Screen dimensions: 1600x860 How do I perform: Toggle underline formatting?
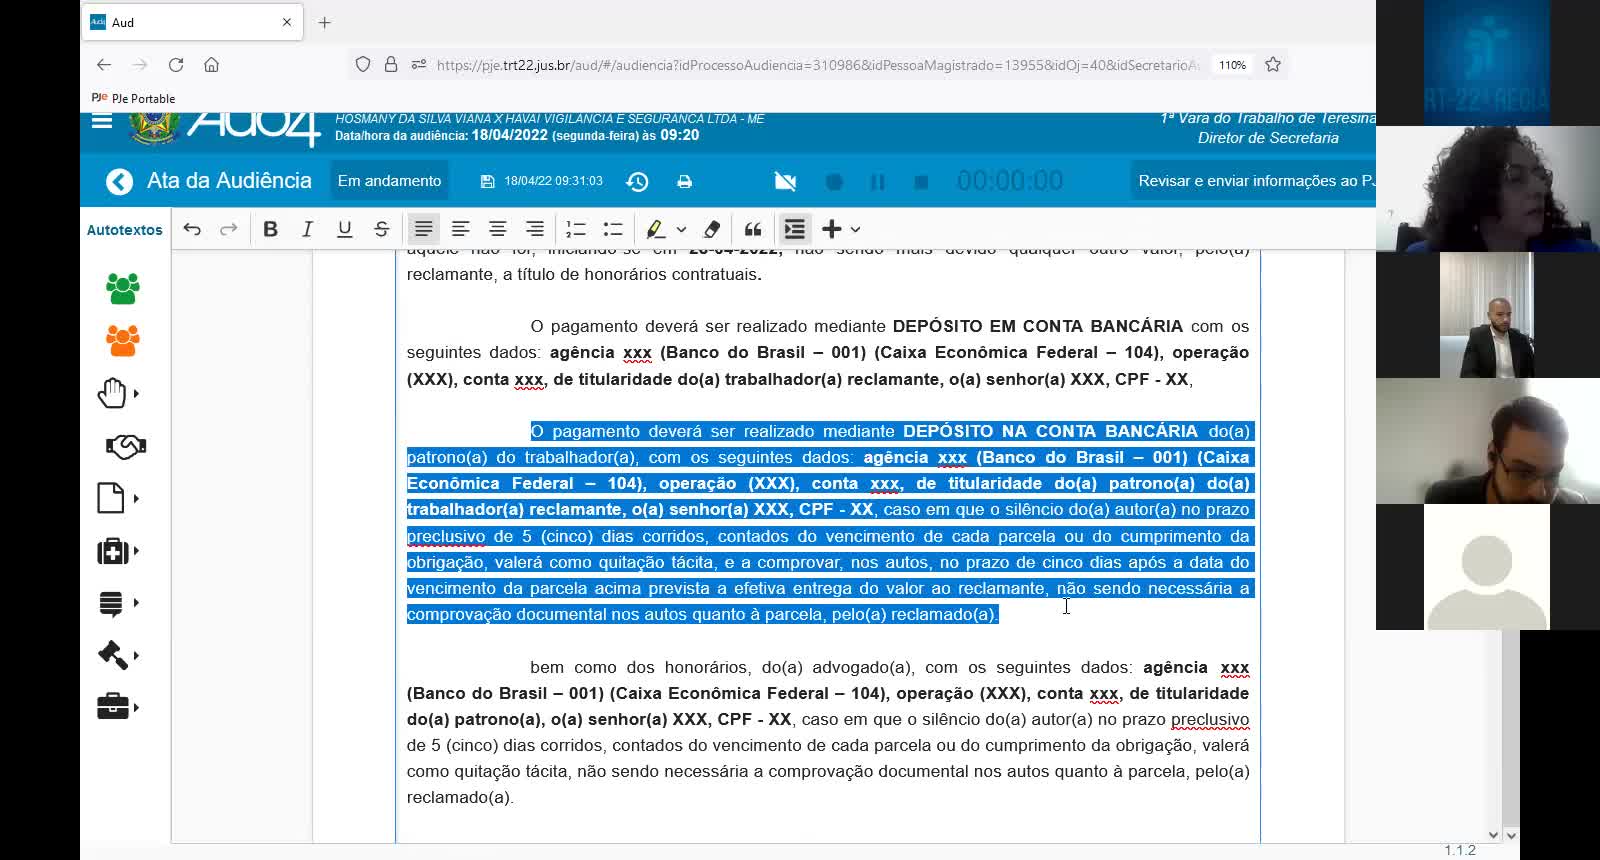344,229
